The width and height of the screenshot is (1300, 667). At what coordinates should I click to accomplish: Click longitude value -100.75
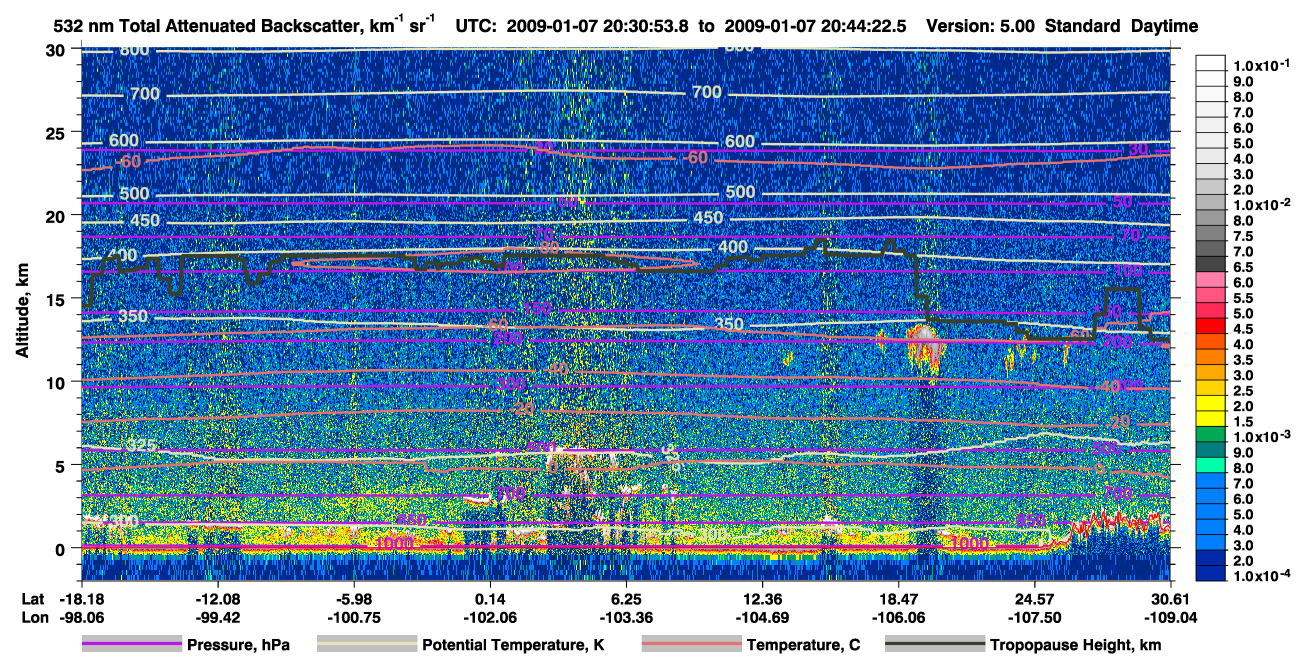point(353,617)
